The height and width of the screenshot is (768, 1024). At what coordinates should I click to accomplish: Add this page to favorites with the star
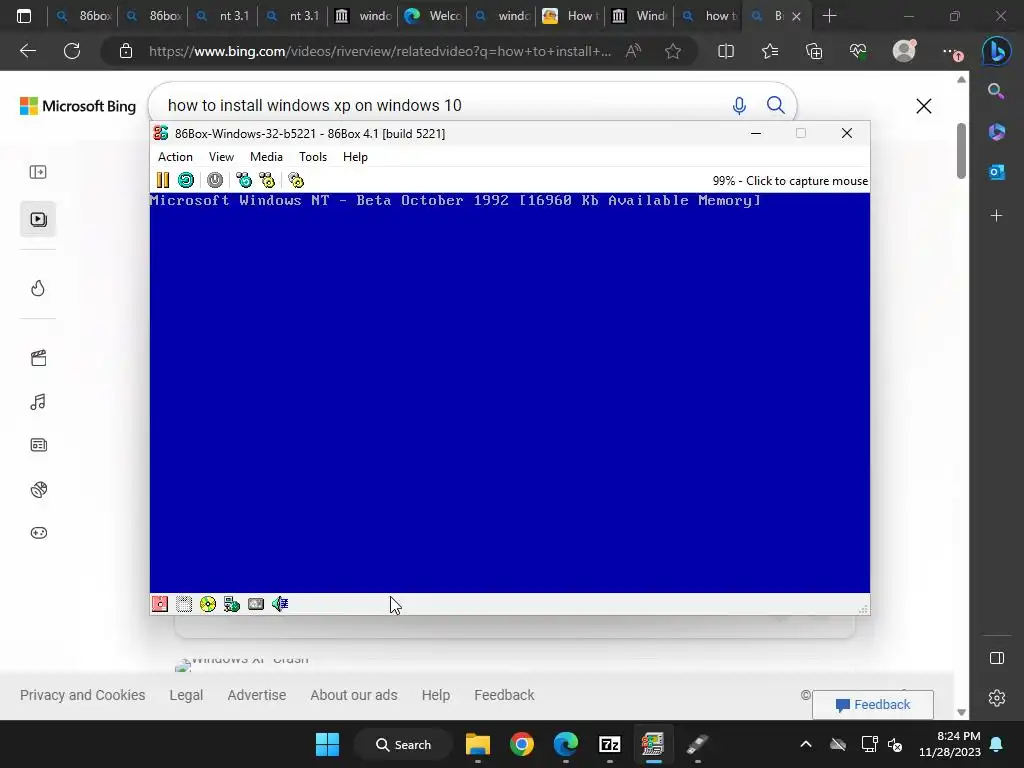pyautogui.click(x=673, y=51)
